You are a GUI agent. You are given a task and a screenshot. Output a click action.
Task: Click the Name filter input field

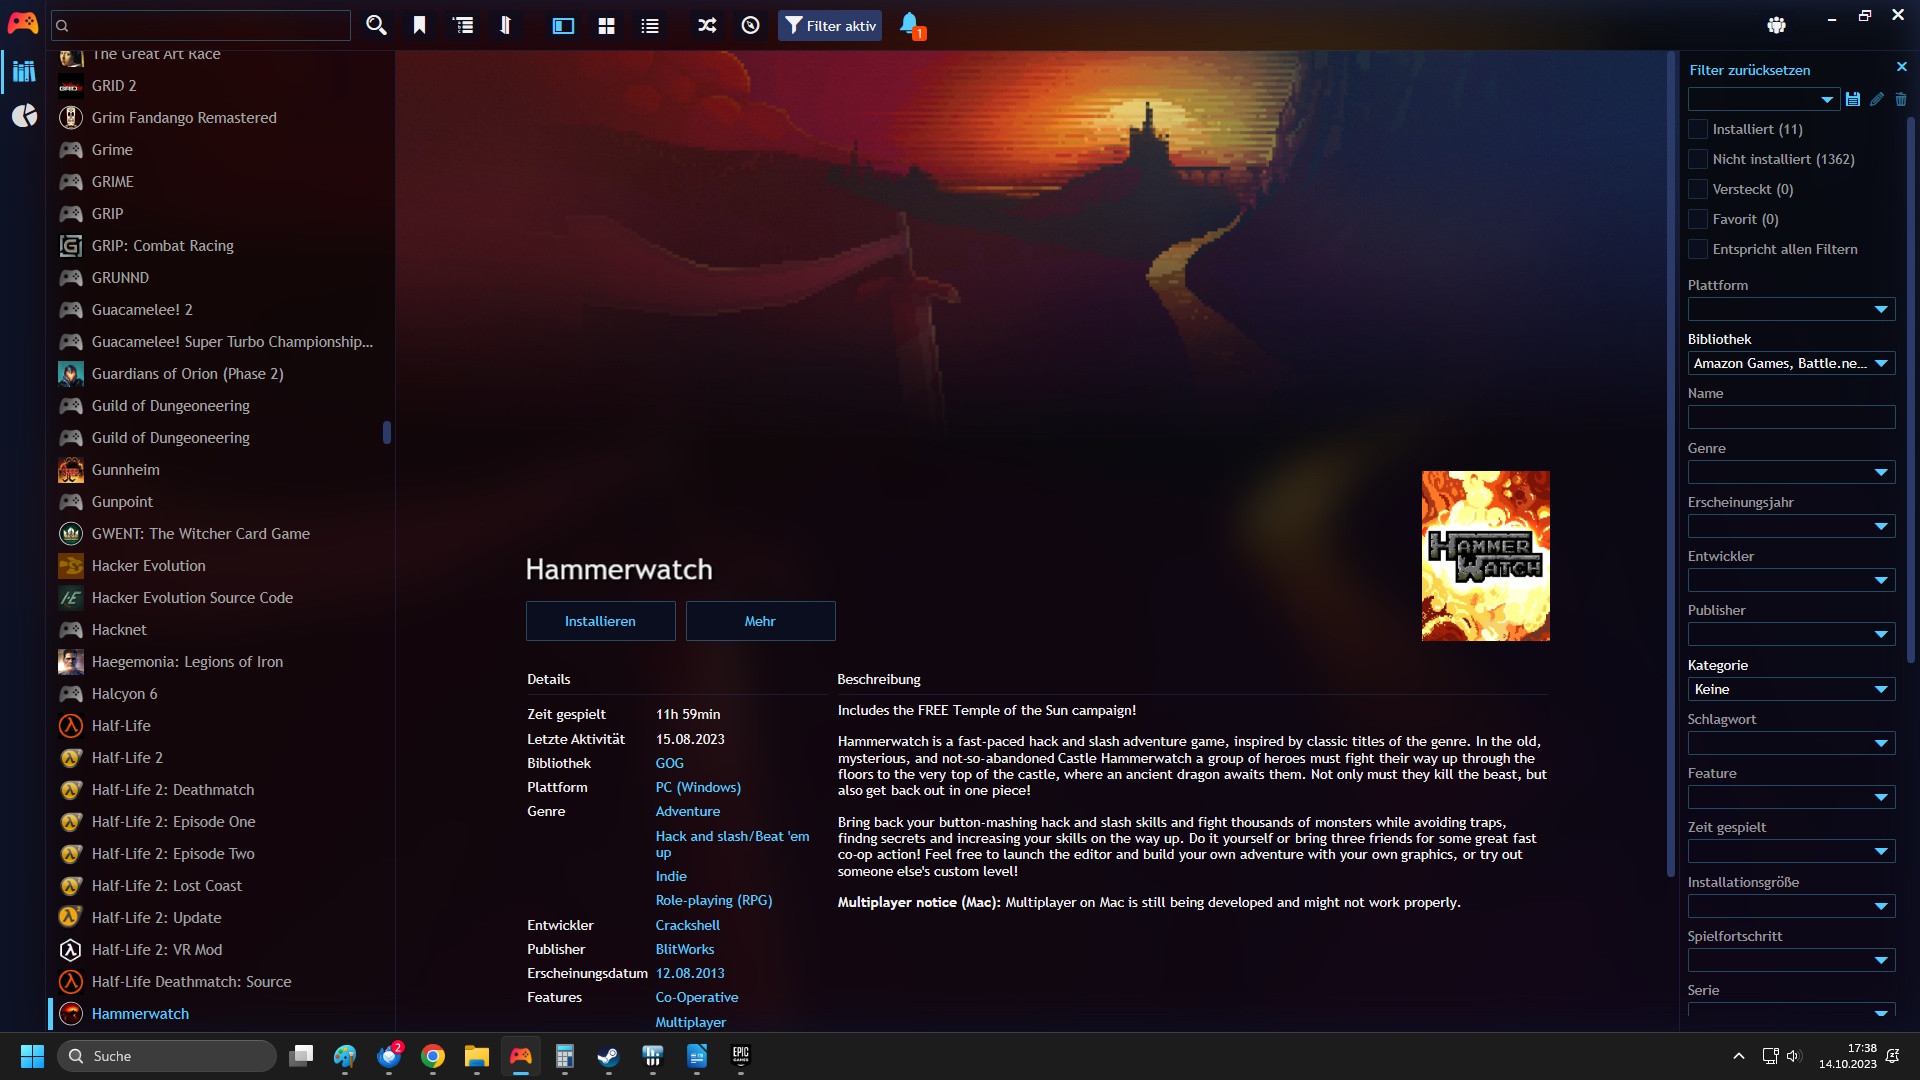tap(1790, 417)
